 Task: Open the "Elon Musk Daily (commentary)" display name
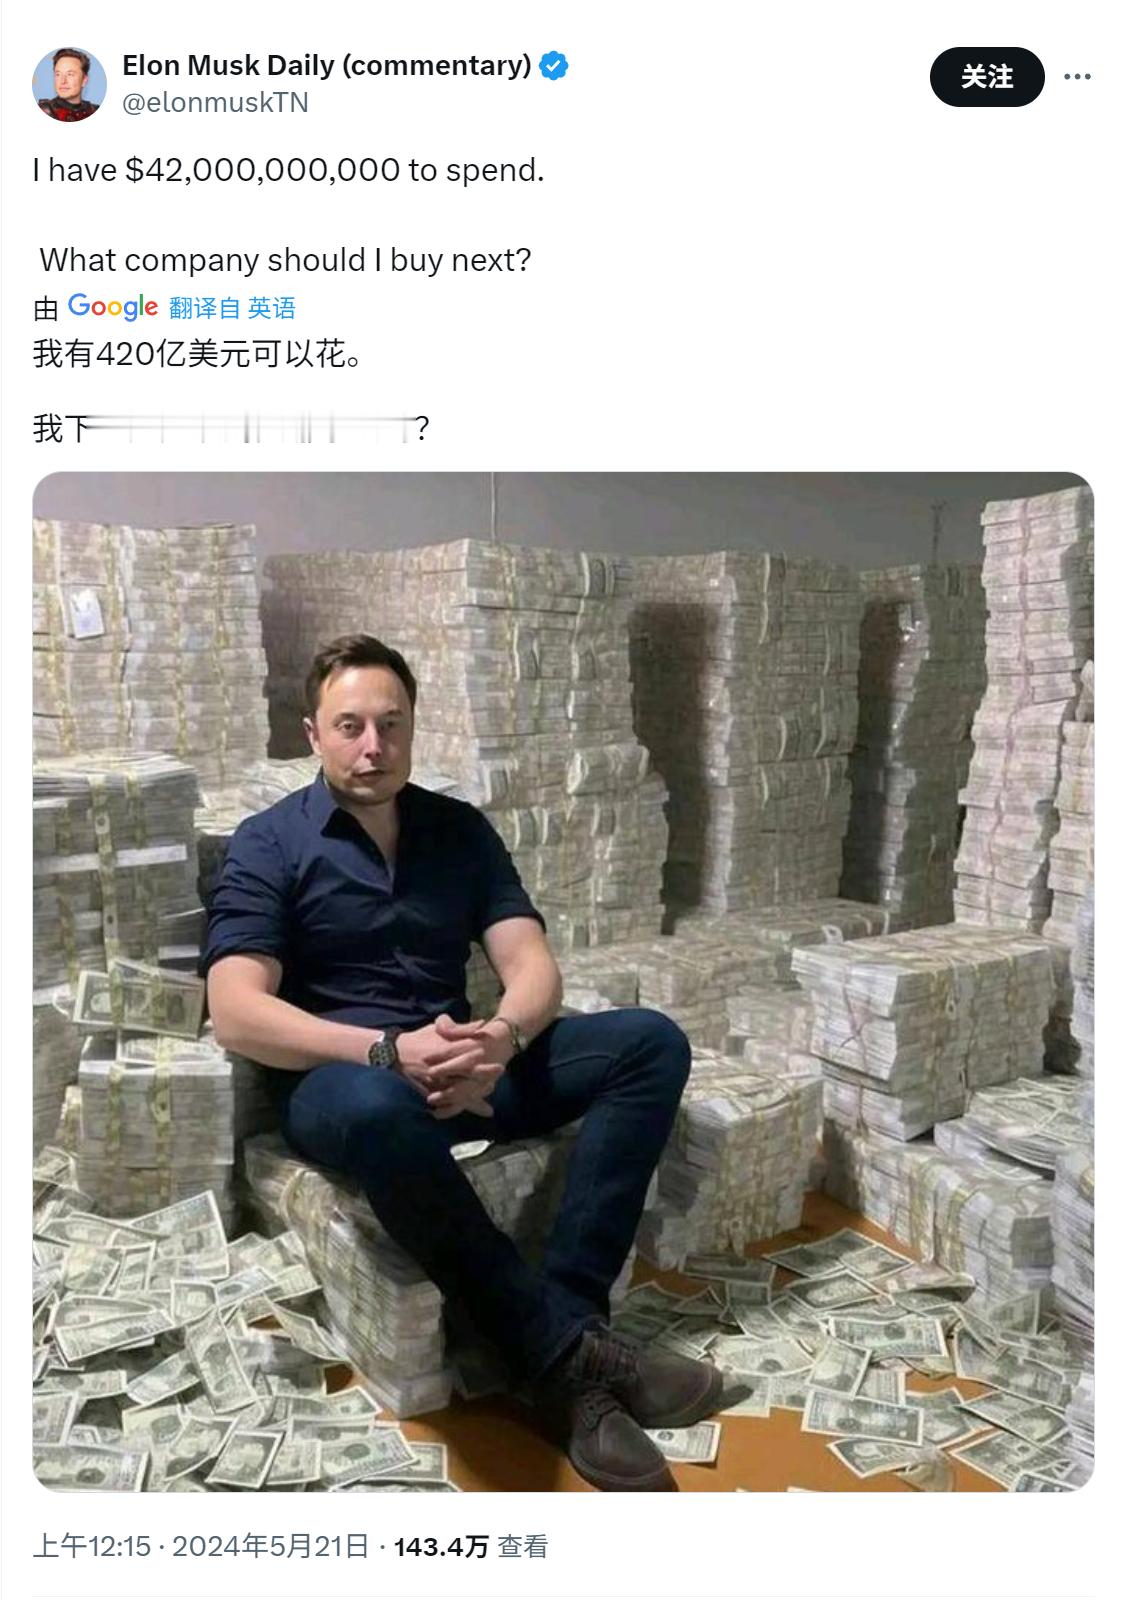coord(327,66)
